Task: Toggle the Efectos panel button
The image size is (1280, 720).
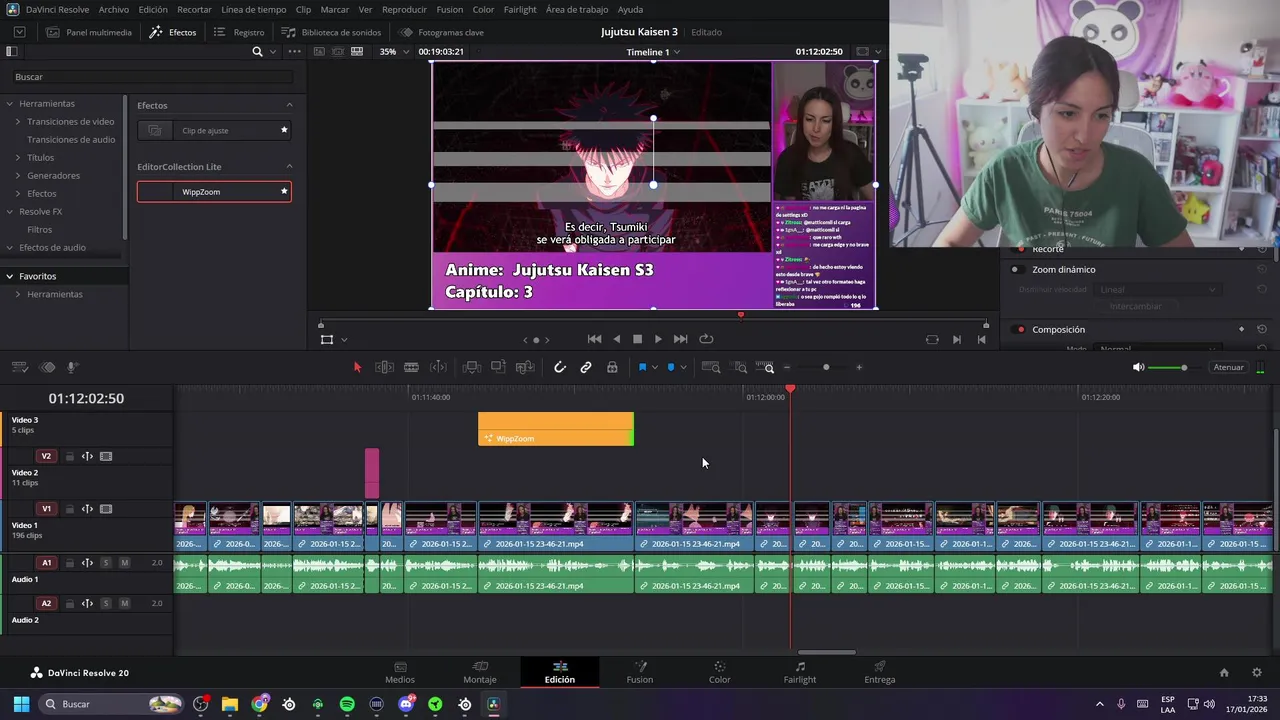Action: coord(173,32)
